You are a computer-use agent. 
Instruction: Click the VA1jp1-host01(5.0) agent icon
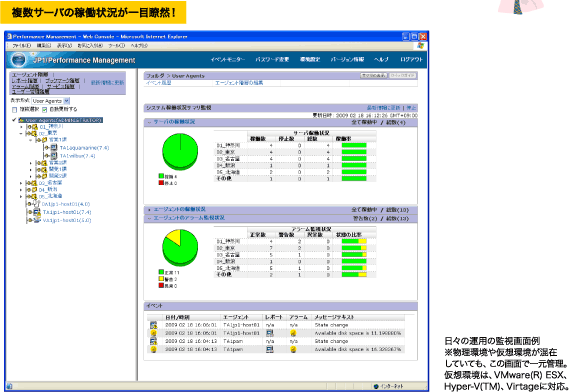[36, 220]
